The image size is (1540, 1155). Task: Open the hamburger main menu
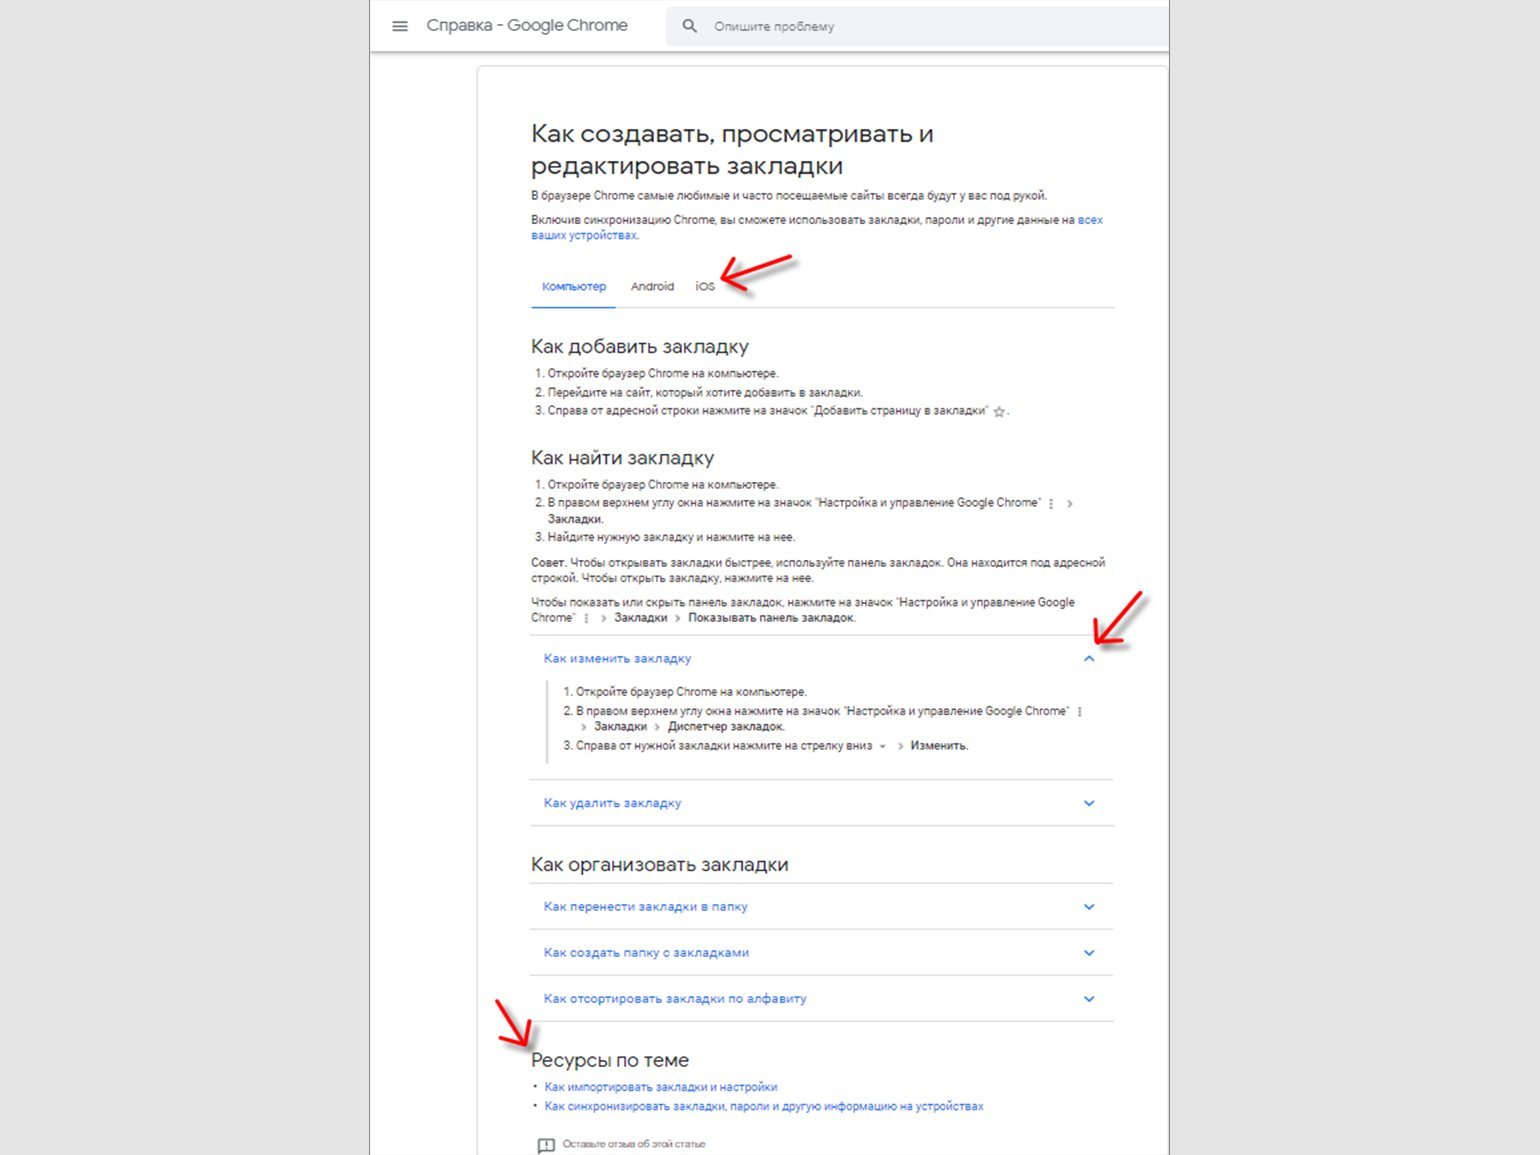tap(400, 26)
